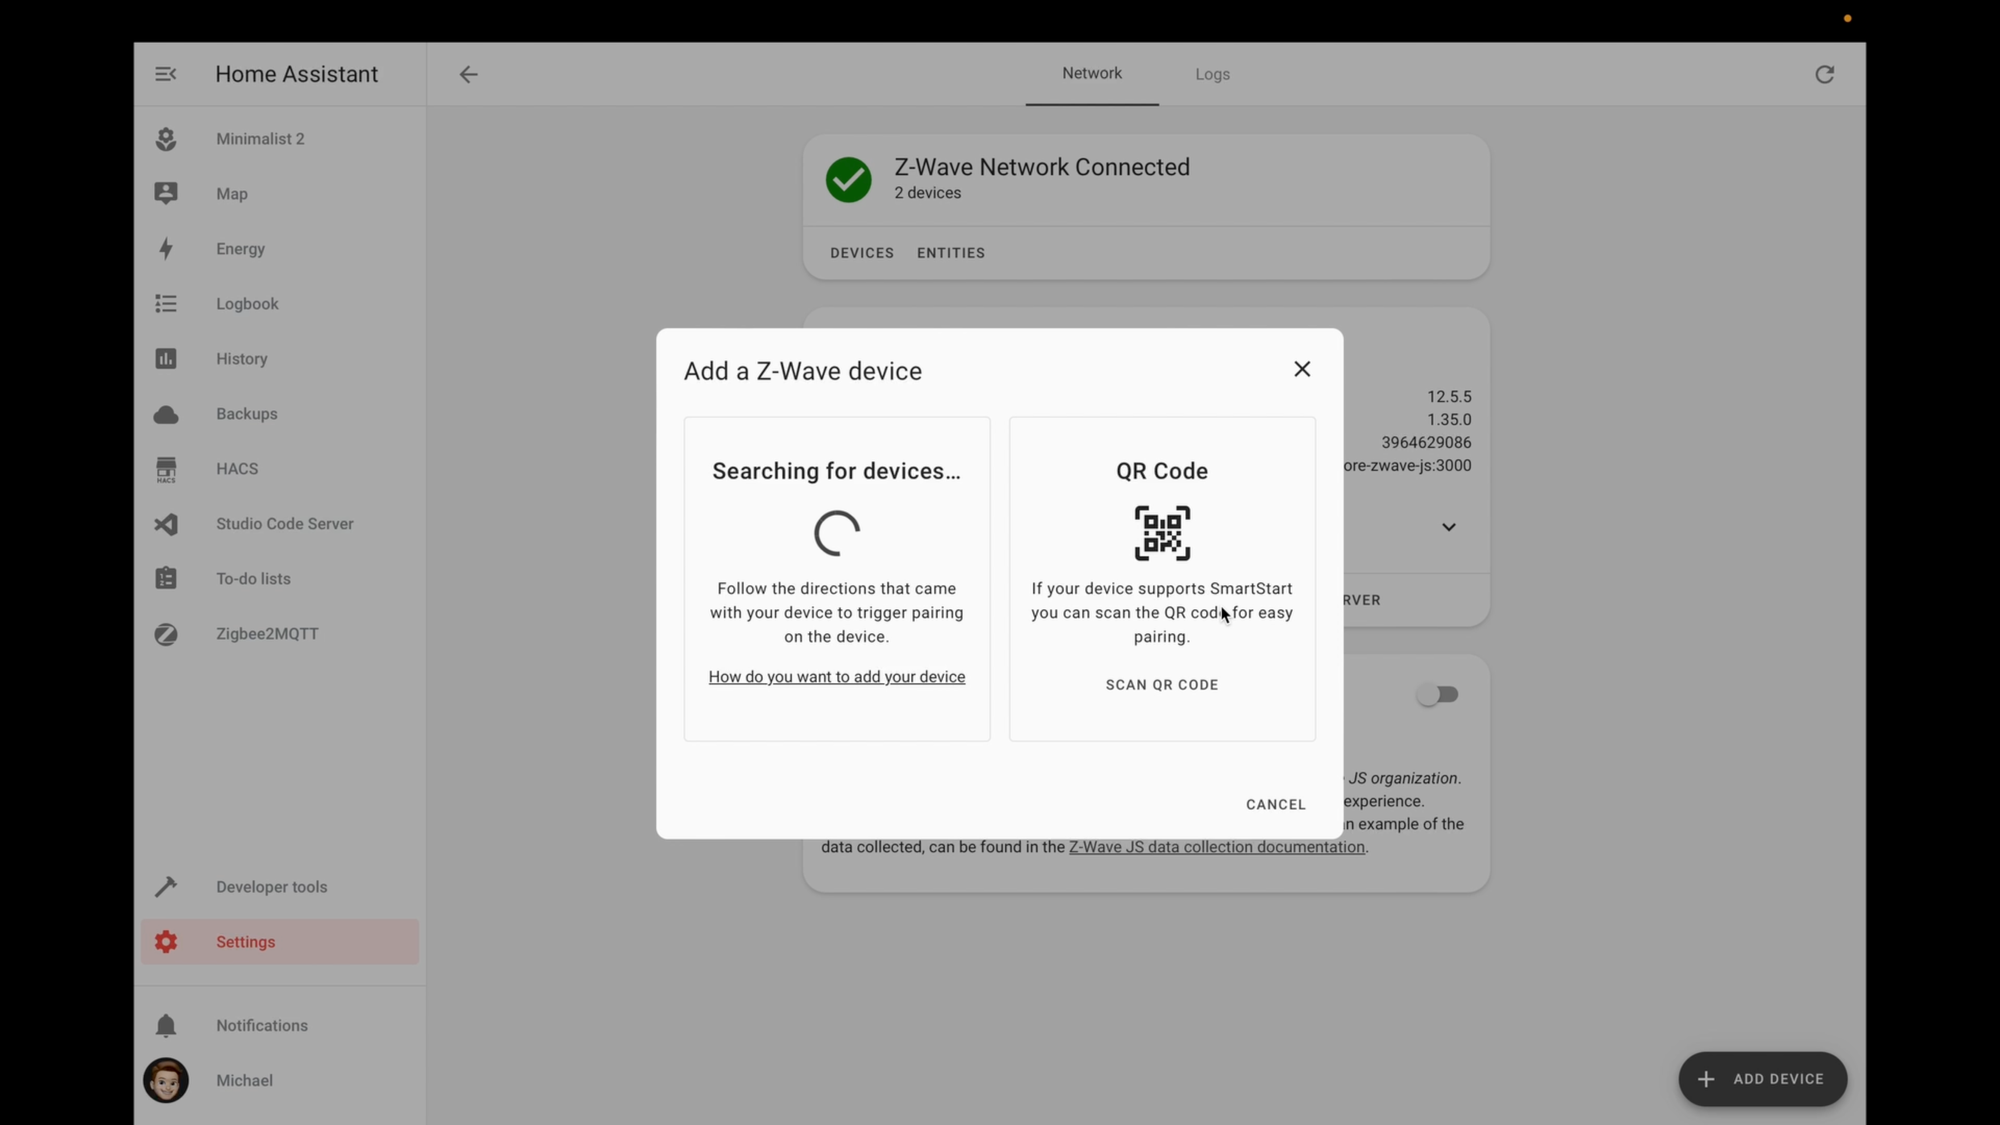
Task: Click the Energy lightning bolt icon
Action: [x=166, y=249]
